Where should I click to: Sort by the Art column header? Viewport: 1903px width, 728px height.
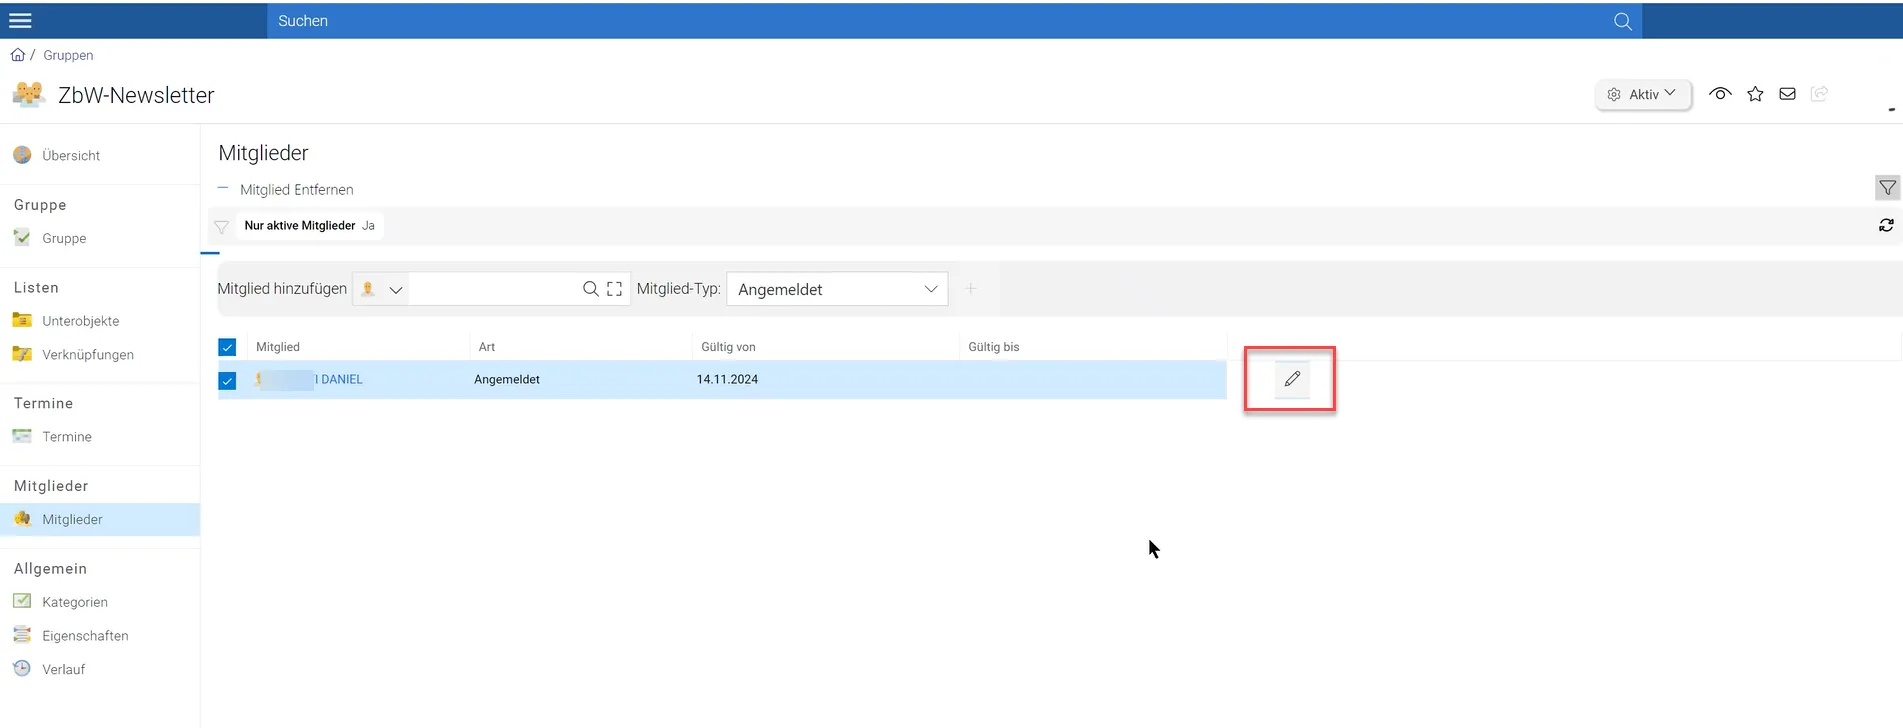point(487,347)
